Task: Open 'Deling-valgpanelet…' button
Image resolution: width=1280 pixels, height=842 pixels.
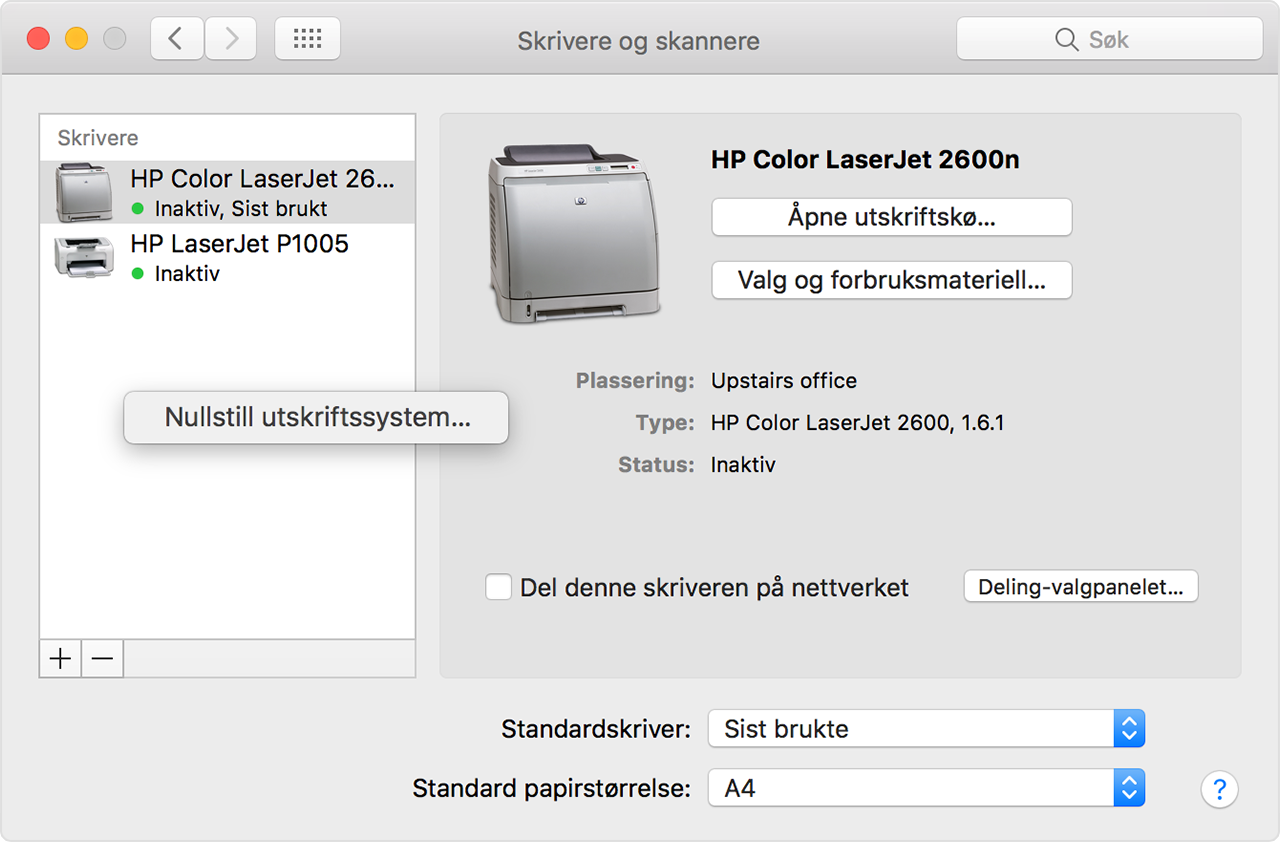Action: tap(1080, 587)
